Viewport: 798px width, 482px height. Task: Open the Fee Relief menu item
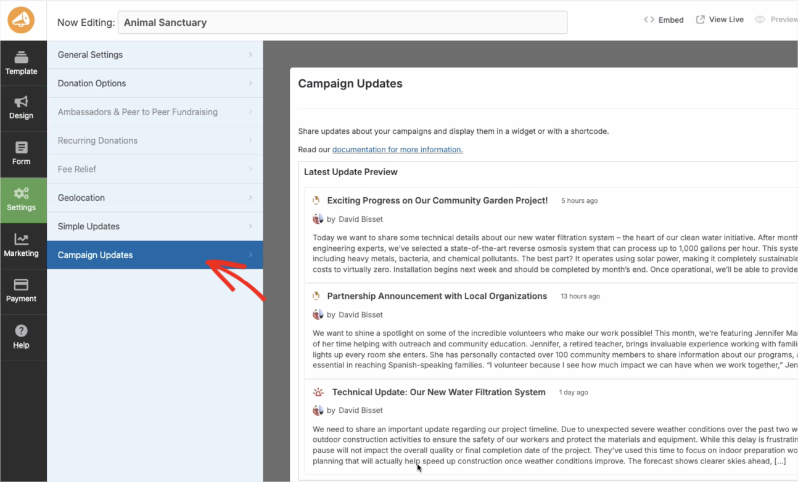pyautogui.click(x=78, y=169)
